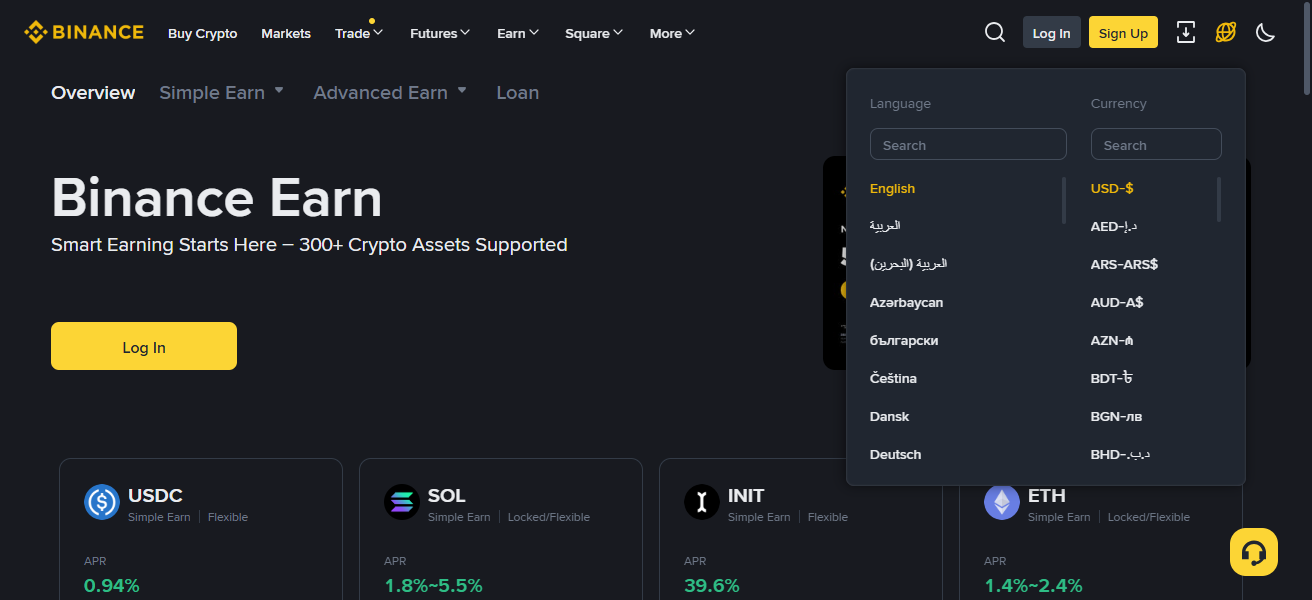Switch to dark mode via moon icon
This screenshot has height=600, width=1312.
tap(1264, 32)
